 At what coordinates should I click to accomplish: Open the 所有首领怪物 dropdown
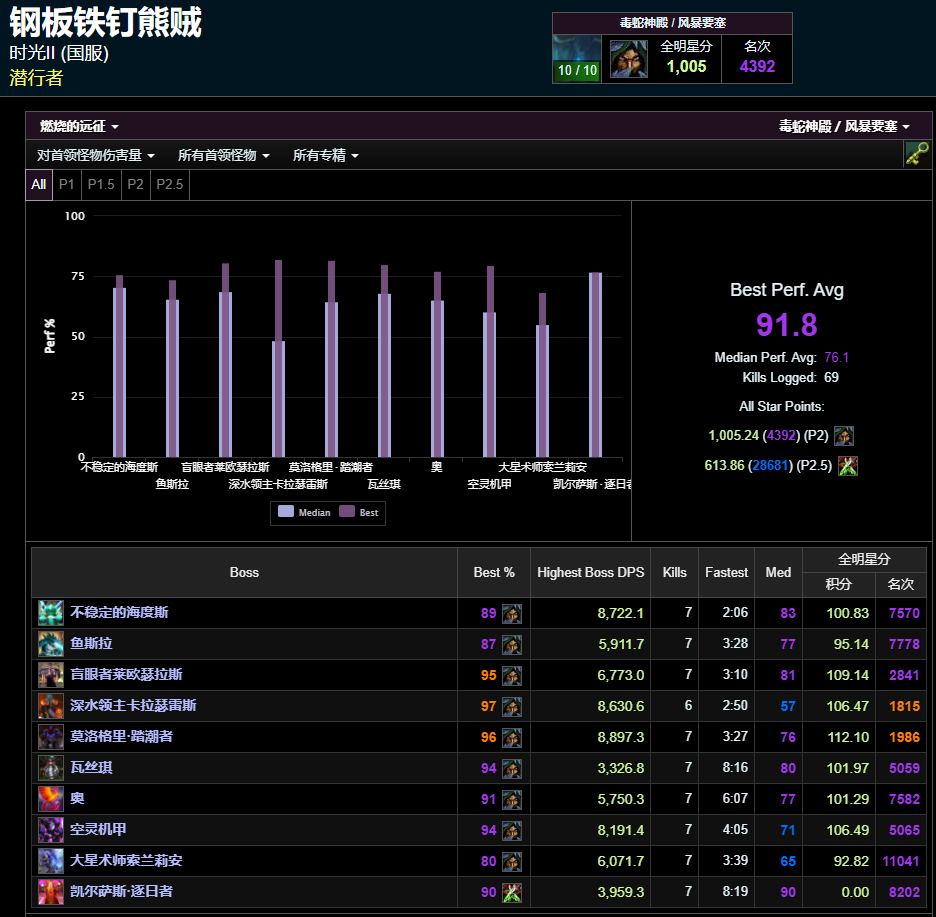click(223, 155)
